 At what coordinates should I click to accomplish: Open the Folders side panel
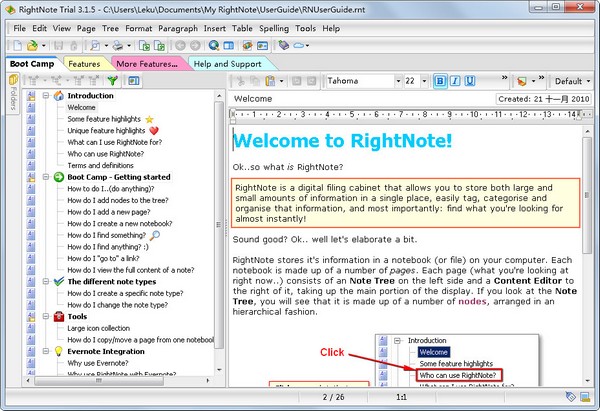(x=13, y=93)
